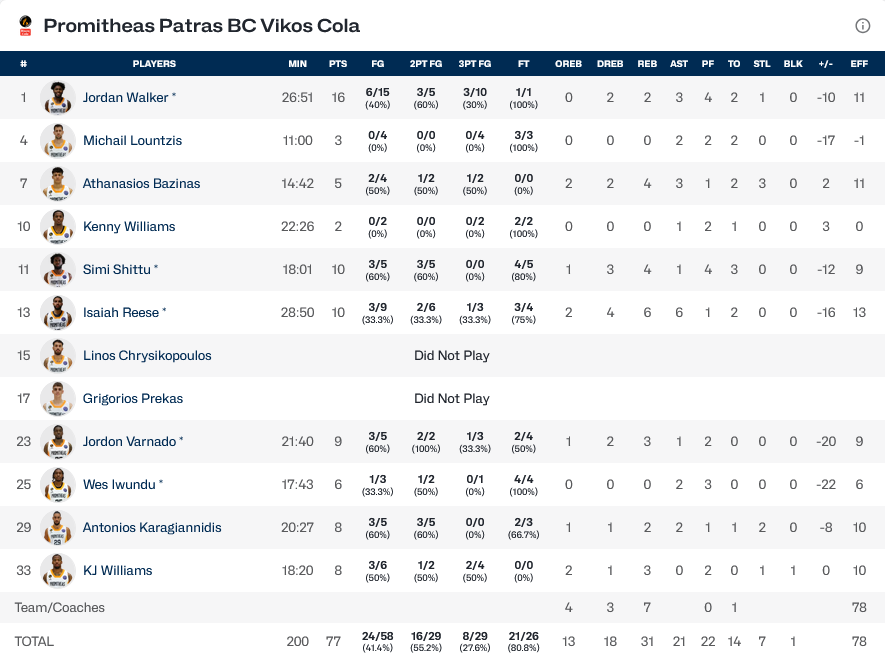Screen dimensions: 885x658
Task: Sort players by MIN column
Action: [298, 64]
